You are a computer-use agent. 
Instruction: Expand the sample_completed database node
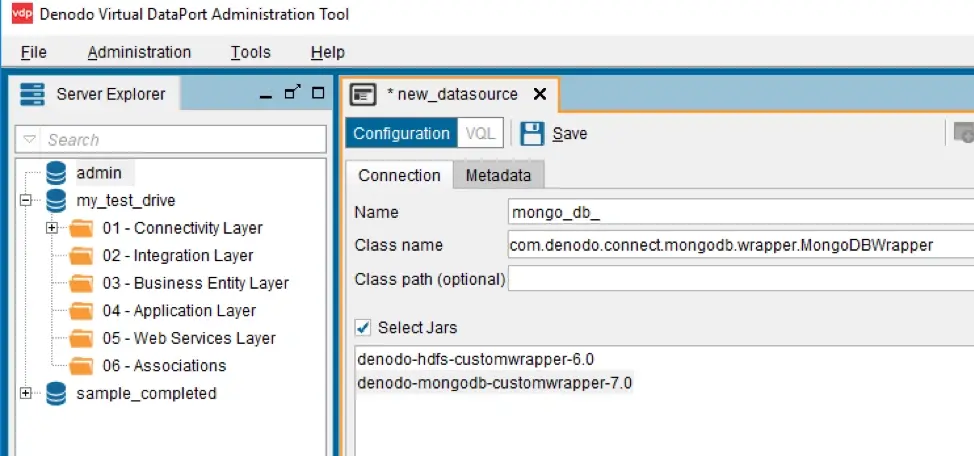click(25, 393)
